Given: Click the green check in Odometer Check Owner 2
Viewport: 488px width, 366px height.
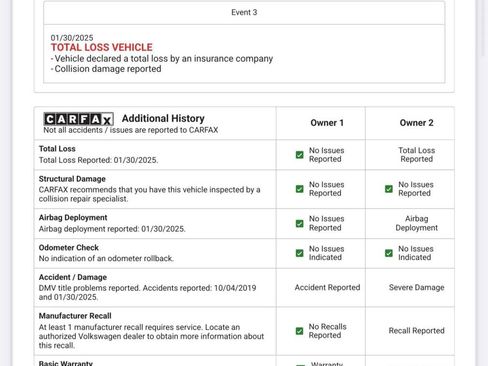Looking at the screenshot, I should point(389,253).
